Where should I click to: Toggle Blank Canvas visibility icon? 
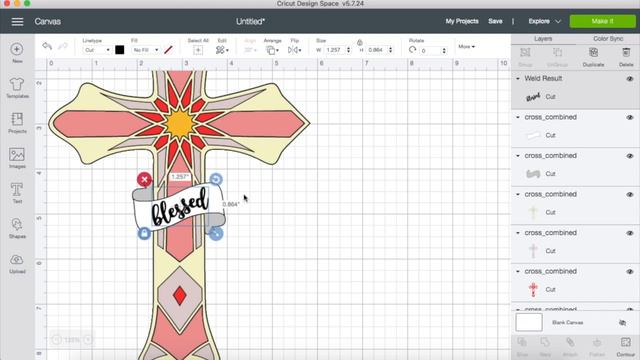pyautogui.click(x=622, y=322)
